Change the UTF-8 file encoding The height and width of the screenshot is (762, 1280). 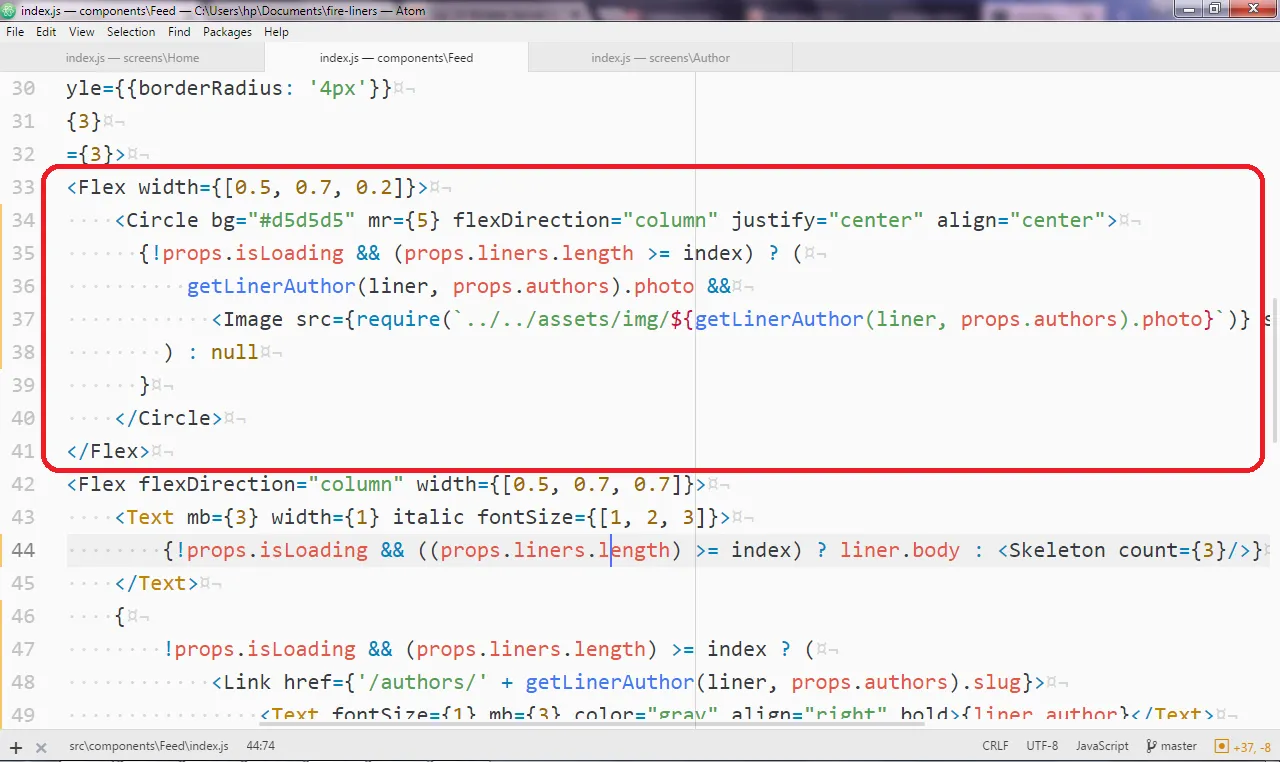pyautogui.click(x=1041, y=746)
